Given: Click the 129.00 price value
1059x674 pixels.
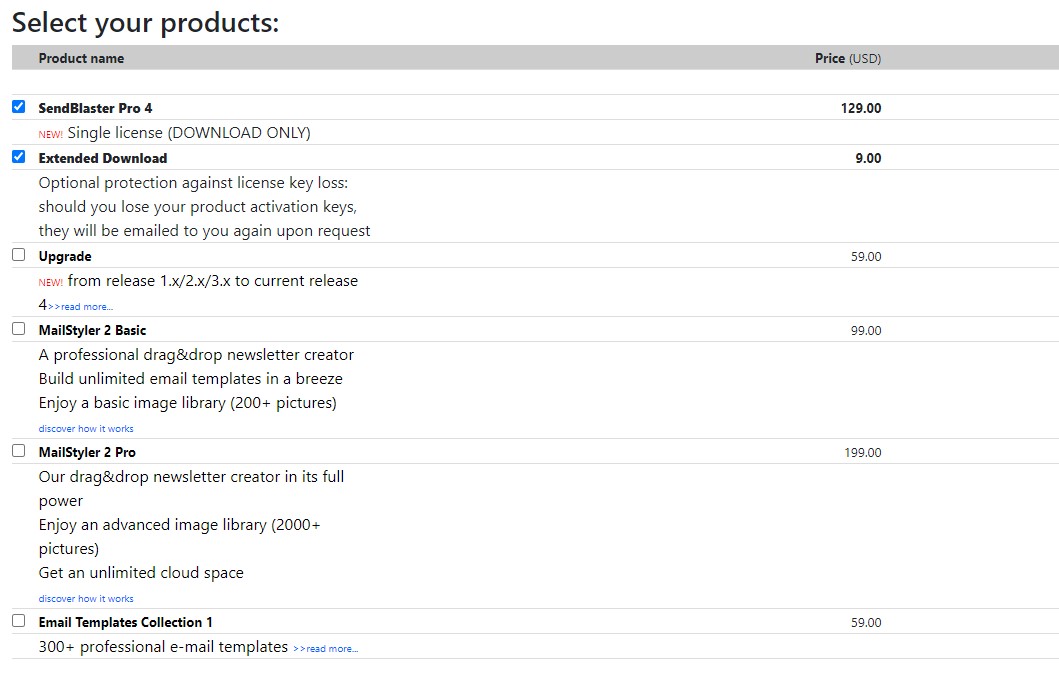Looking at the screenshot, I should 861,108.
